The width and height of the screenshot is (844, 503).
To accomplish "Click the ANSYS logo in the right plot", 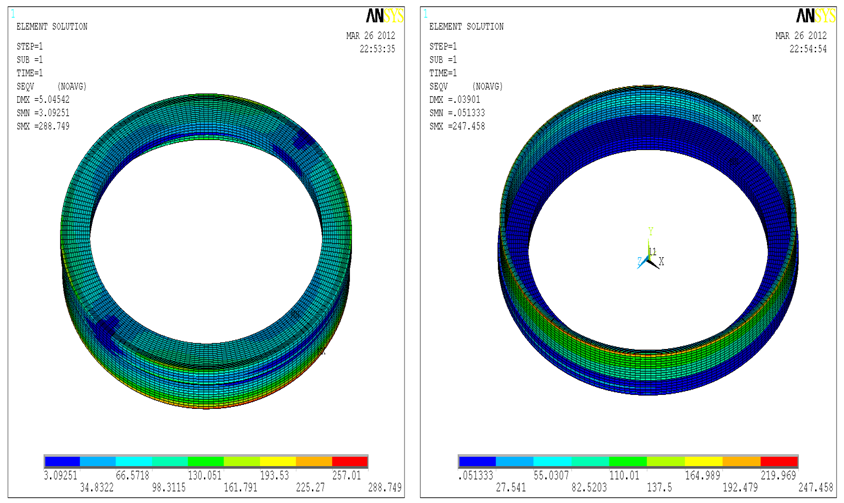I will click(815, 16).
